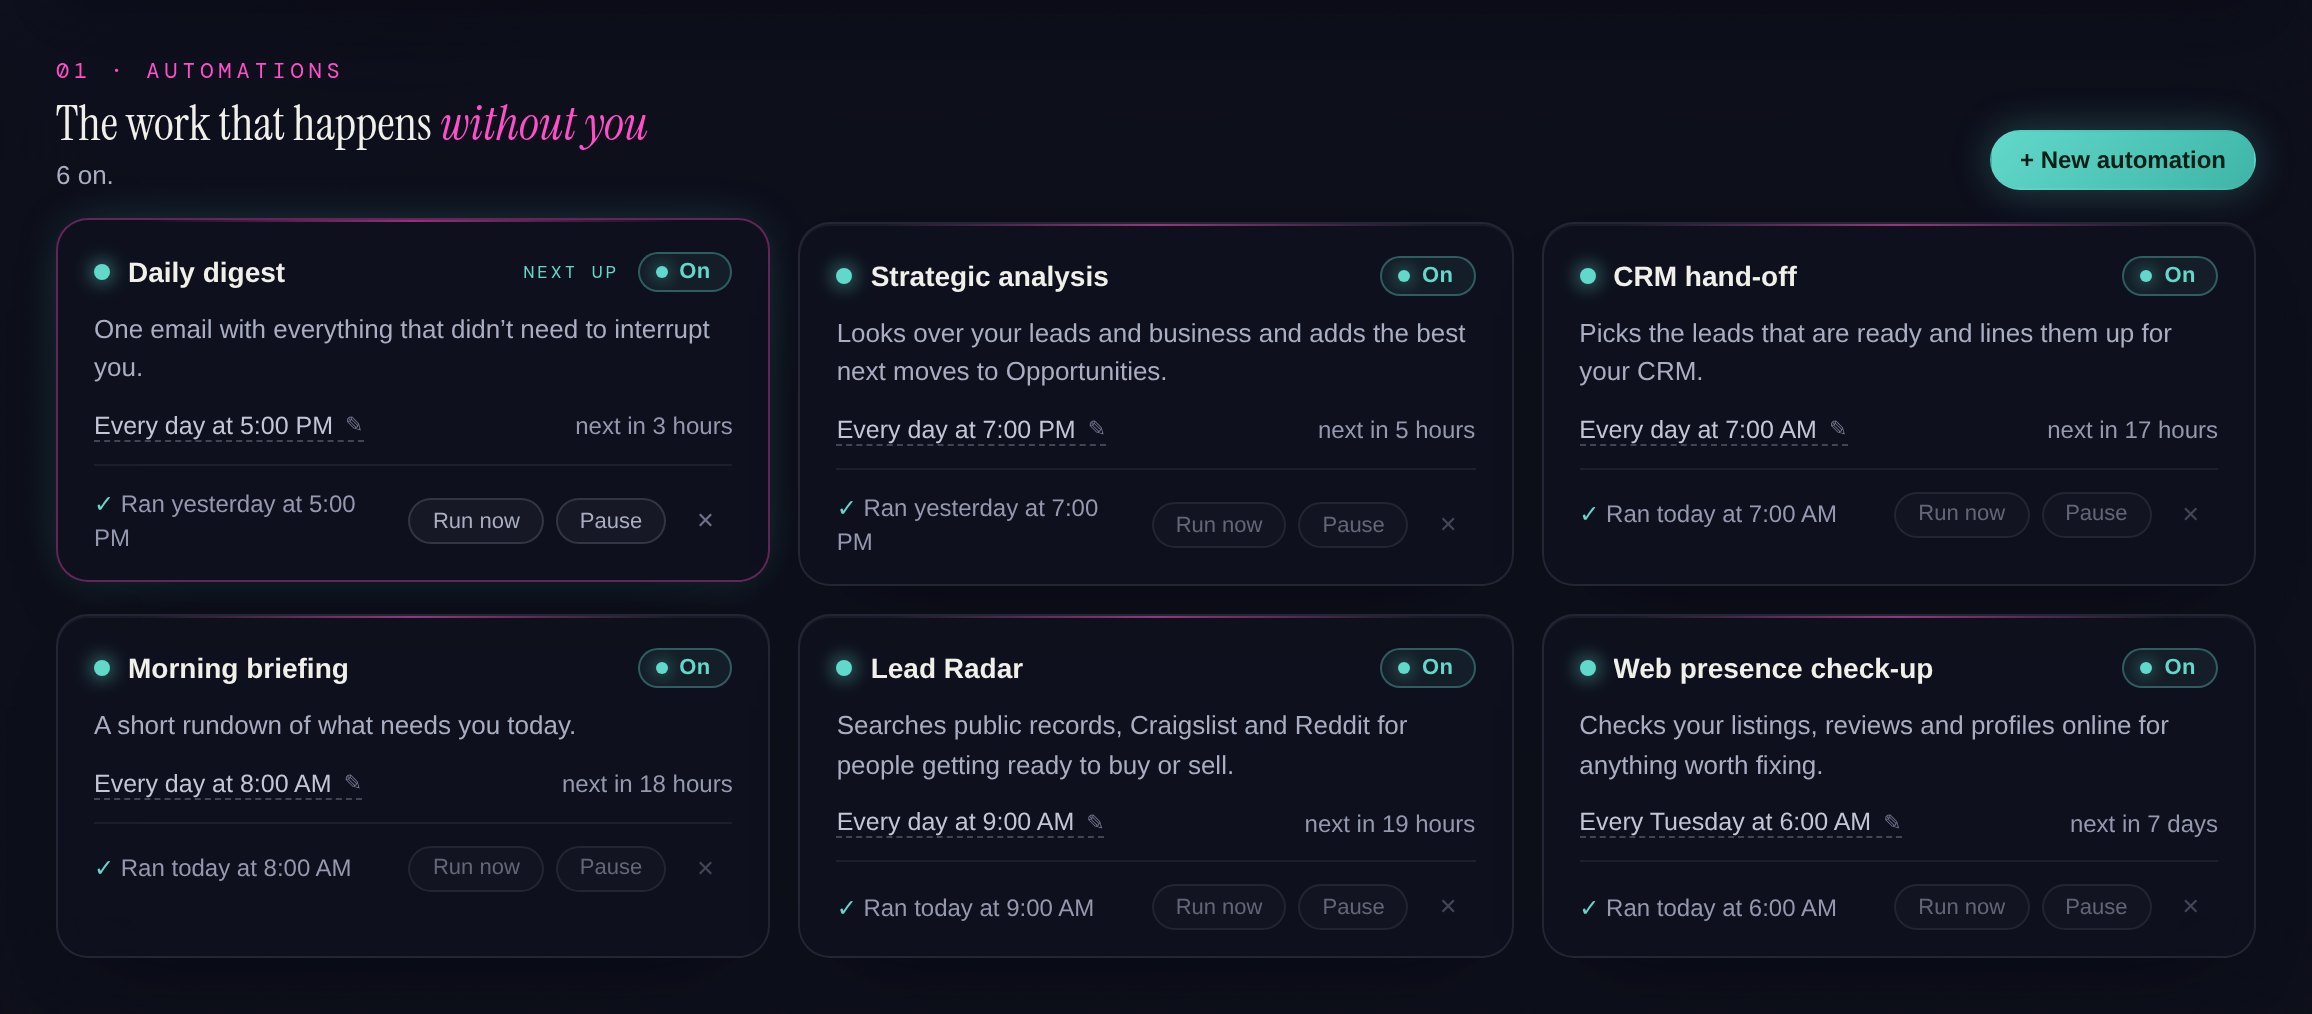The image size is (2312, 1014).
Task: Run Web presence check-up now
Action: click(x=1961, y=907)
